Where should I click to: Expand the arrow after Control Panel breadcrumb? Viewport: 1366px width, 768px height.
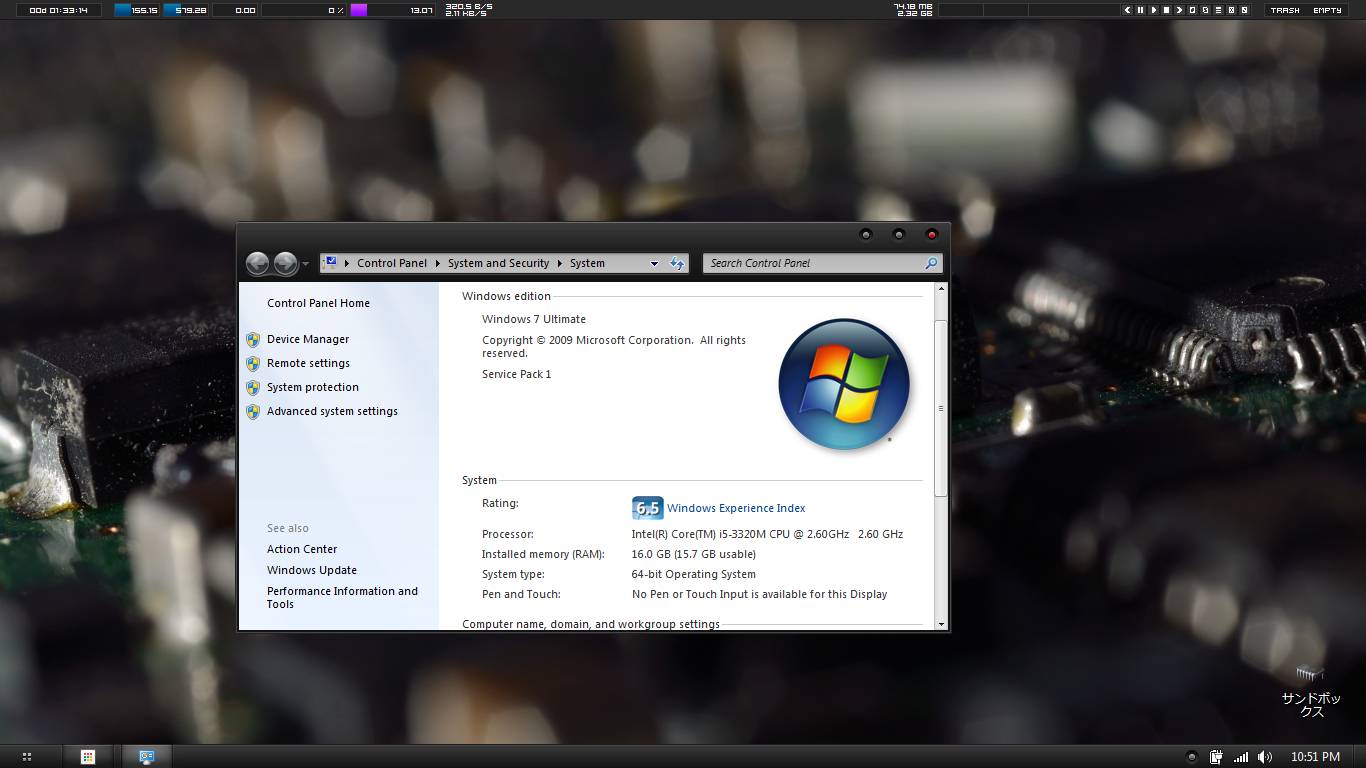click(438, 264)
